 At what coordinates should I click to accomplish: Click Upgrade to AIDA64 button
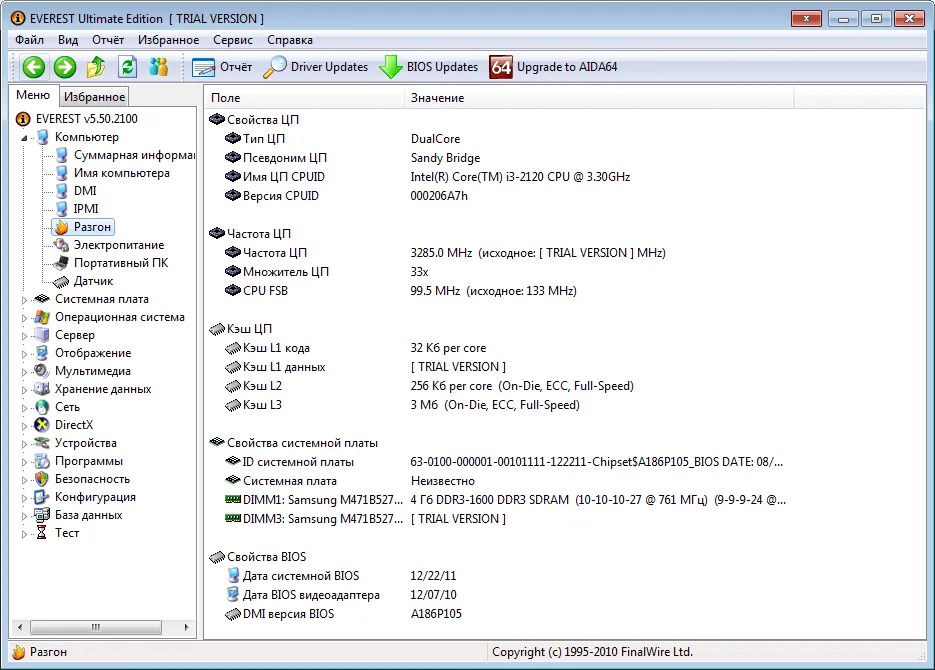553,67
